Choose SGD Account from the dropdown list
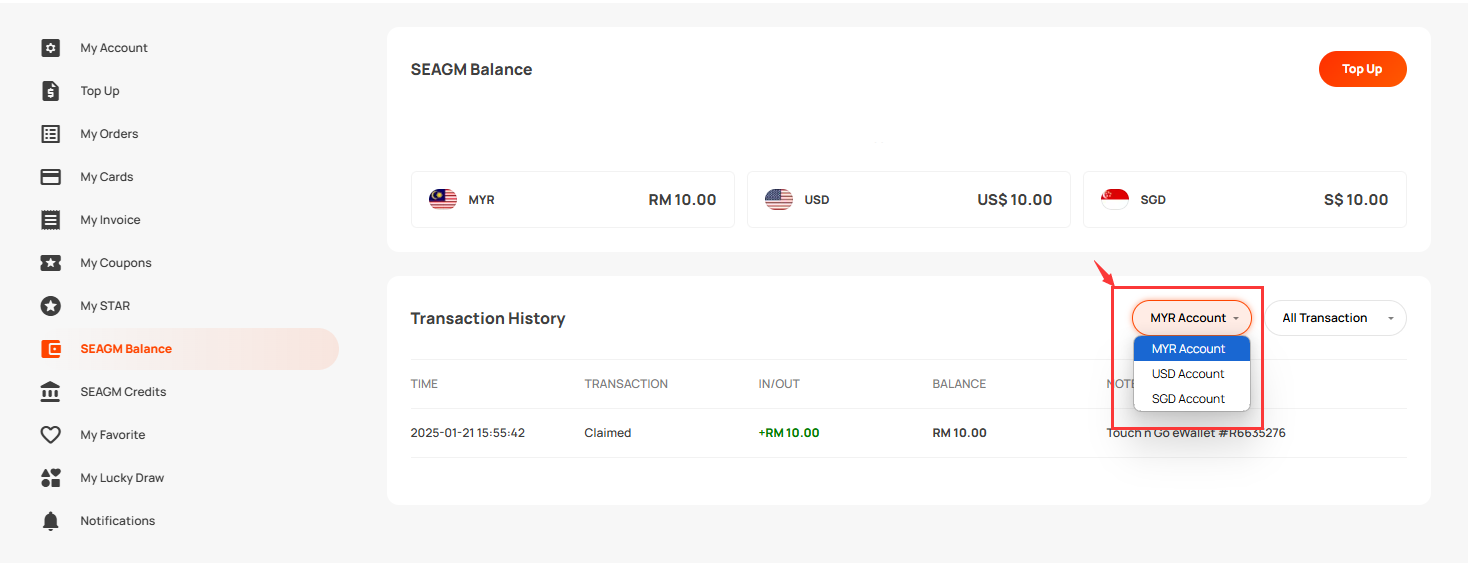The image size is (1468, 563). click(x=1192, y=399)
